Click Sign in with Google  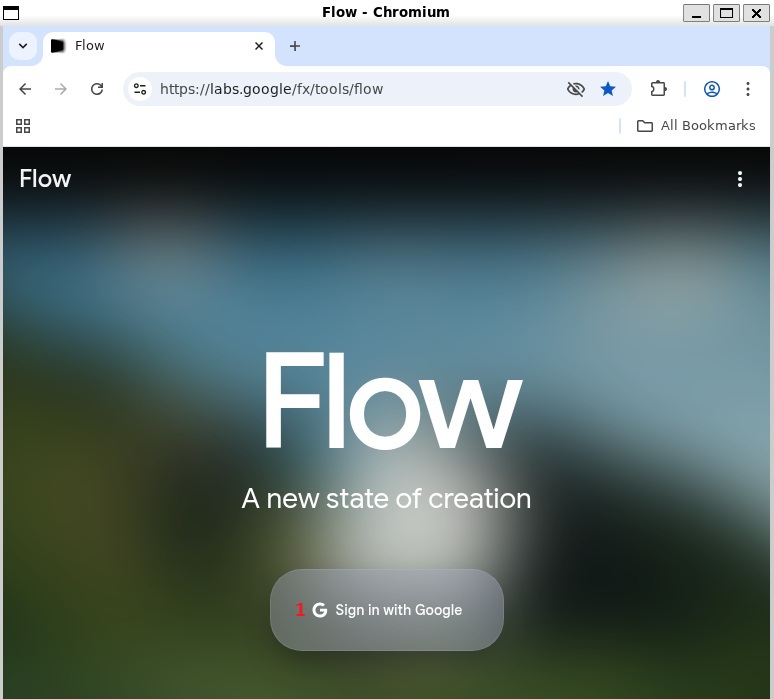tap(387, 610)
